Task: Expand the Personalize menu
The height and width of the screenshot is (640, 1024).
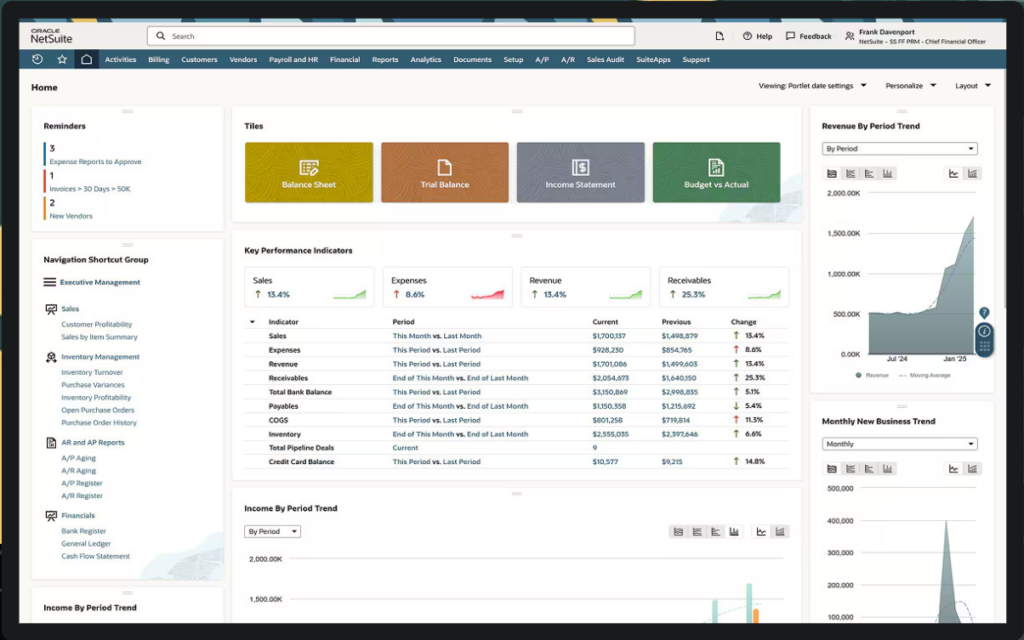Action: (x=910, y=86)
